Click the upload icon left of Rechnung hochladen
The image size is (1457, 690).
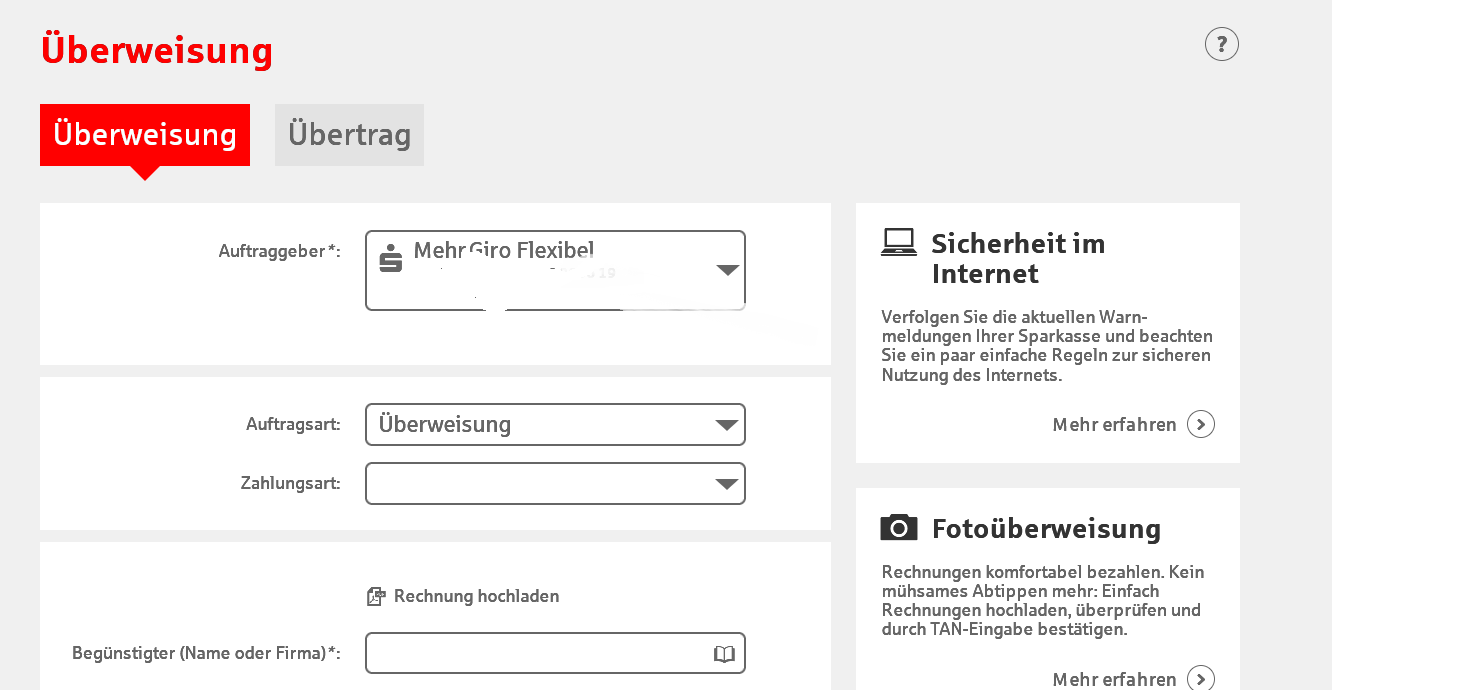pos(376,597)
